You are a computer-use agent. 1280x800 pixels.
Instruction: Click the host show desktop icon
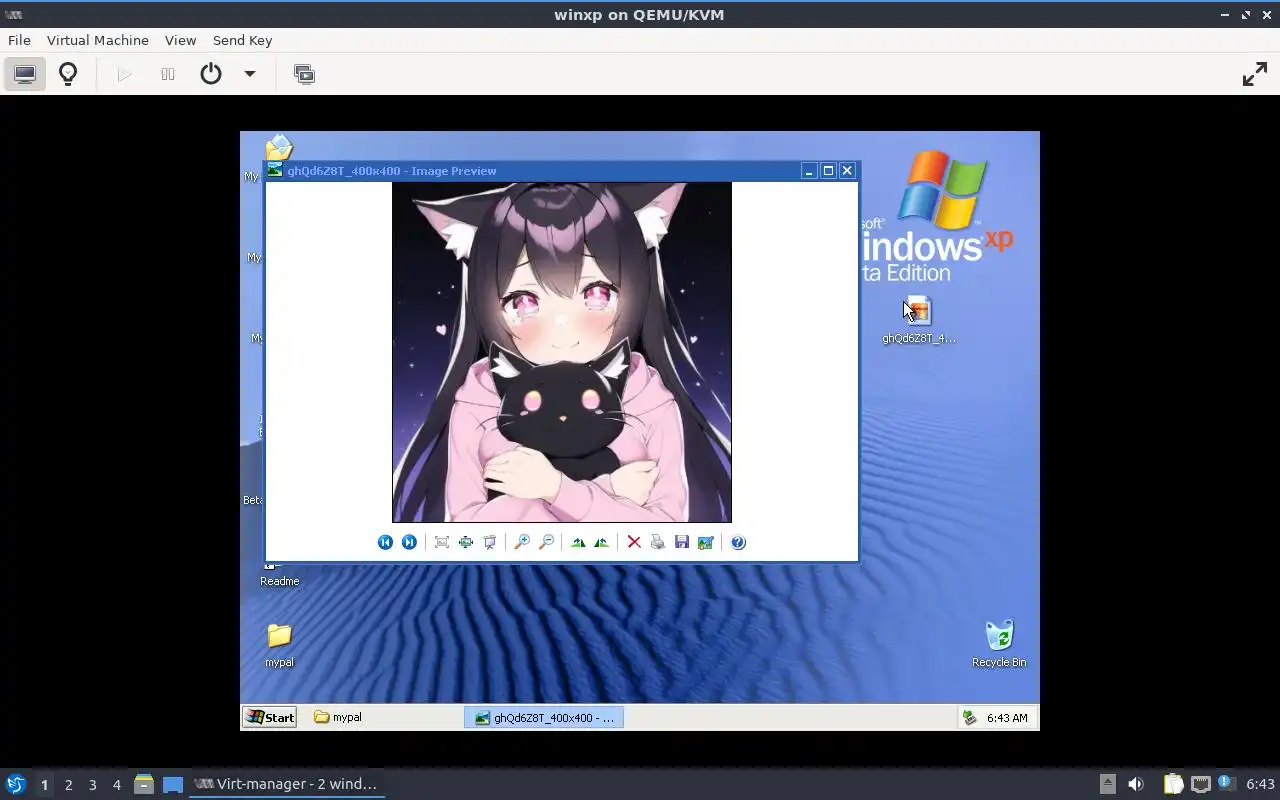[173, 784]
